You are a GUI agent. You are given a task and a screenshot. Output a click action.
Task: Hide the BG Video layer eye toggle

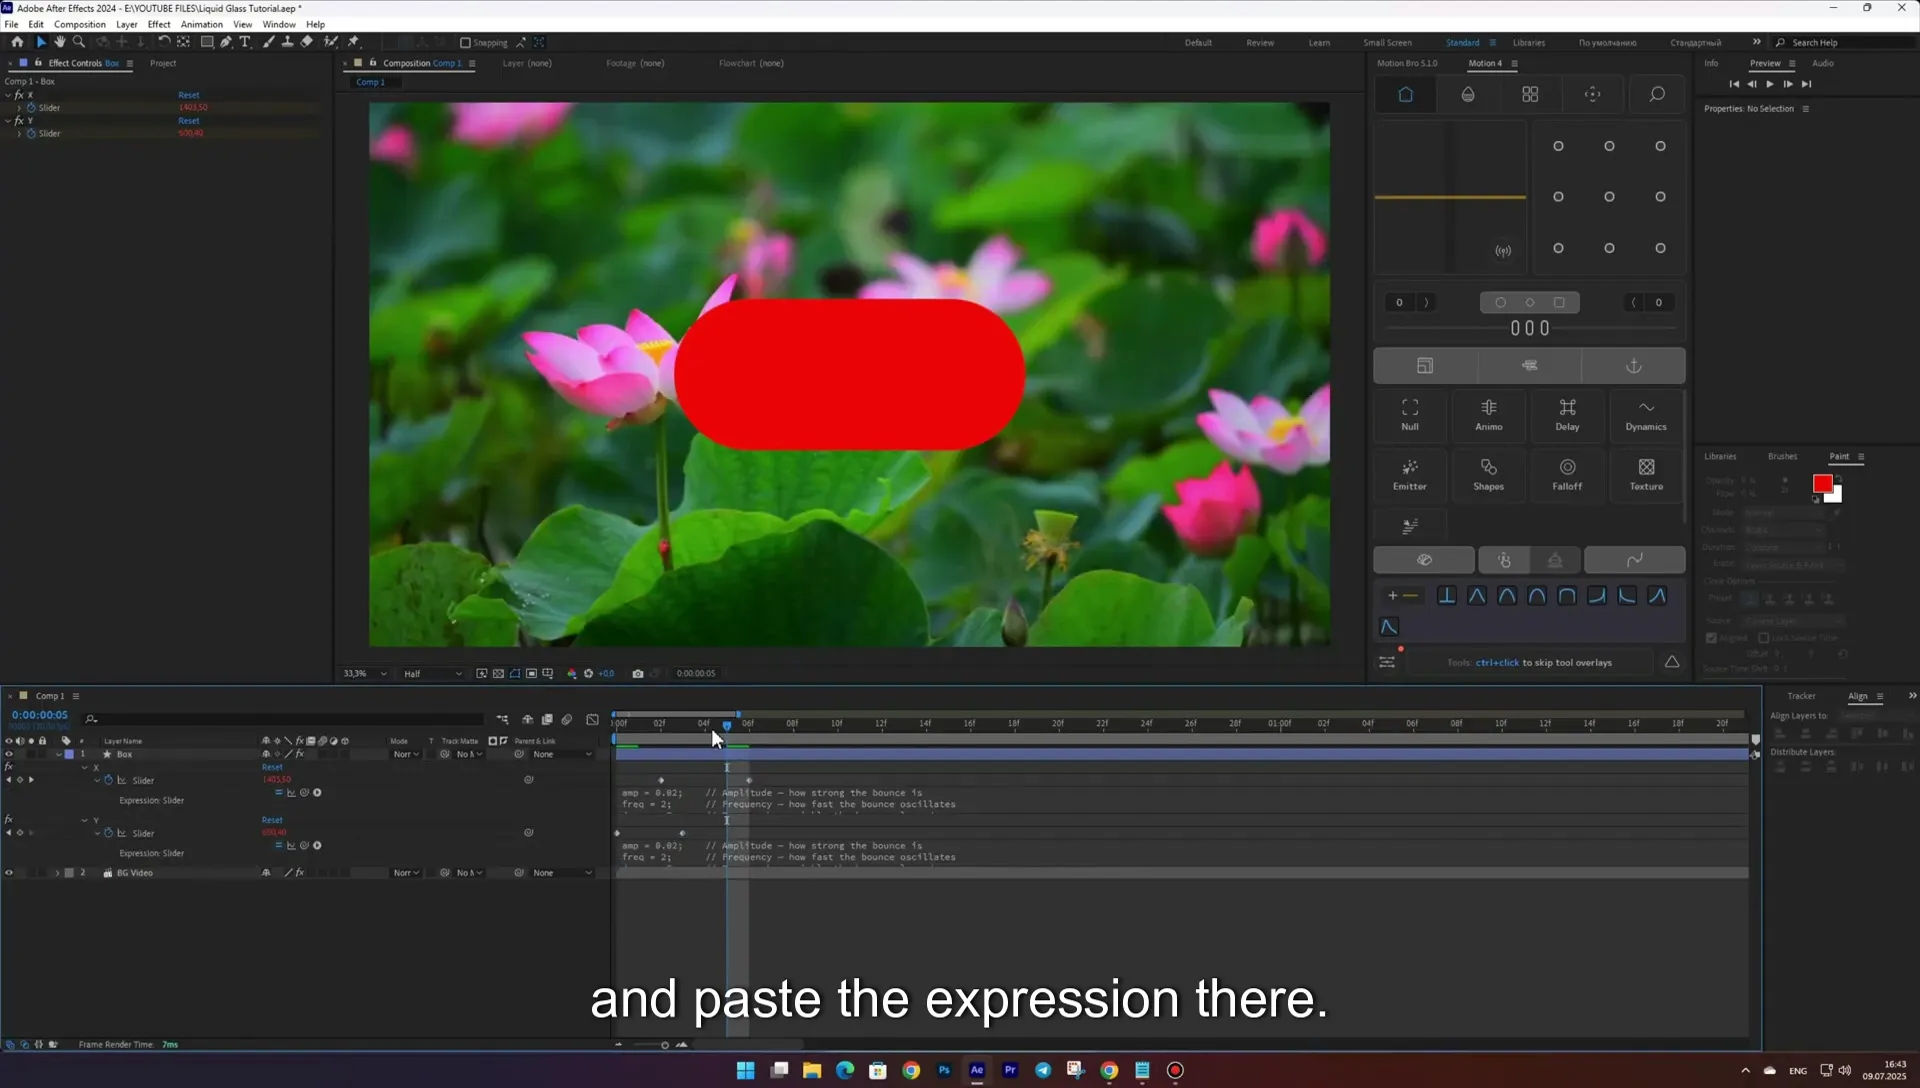click(x=9, y=873)
